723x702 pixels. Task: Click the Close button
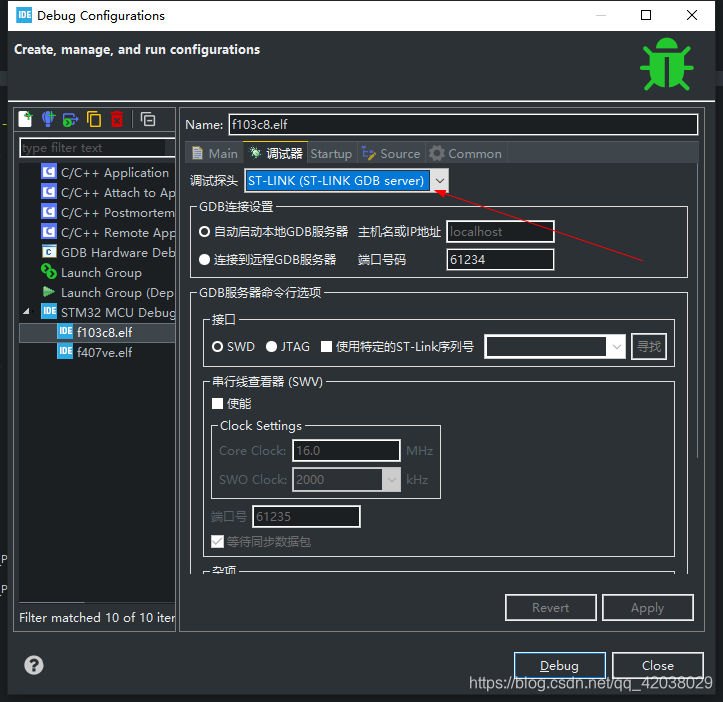click(658, 666)
